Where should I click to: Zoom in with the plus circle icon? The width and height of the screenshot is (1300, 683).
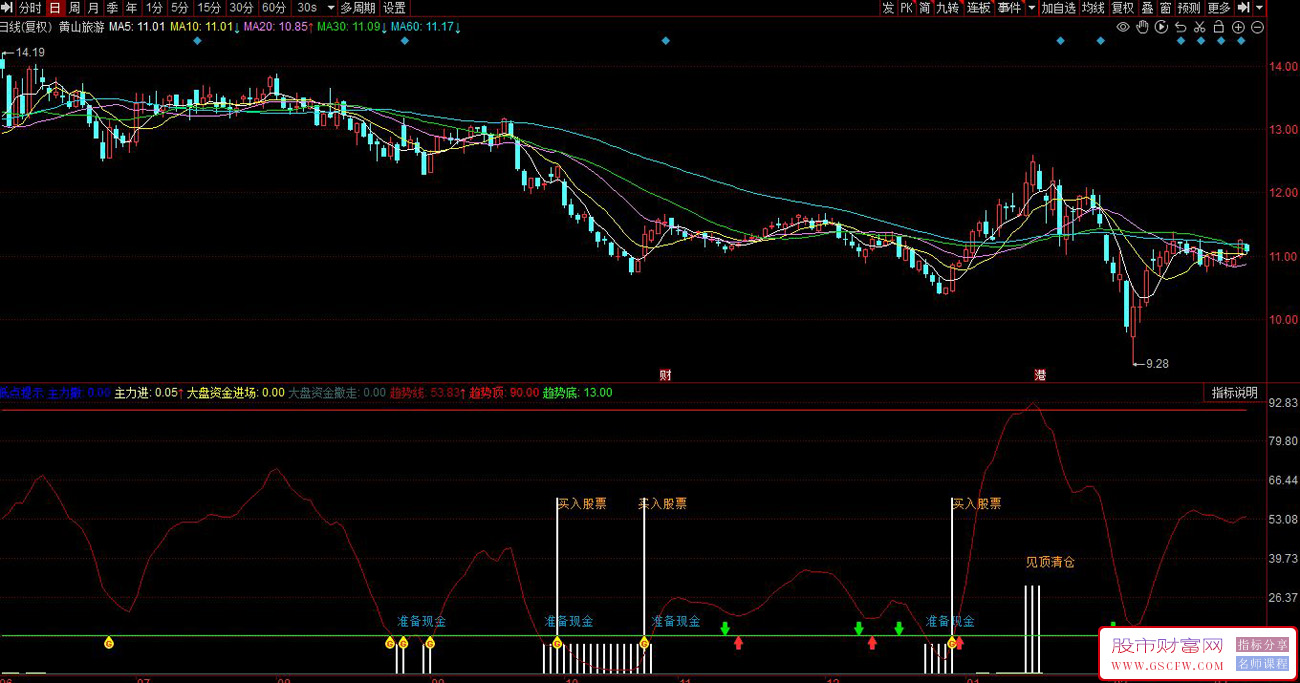1239,27
